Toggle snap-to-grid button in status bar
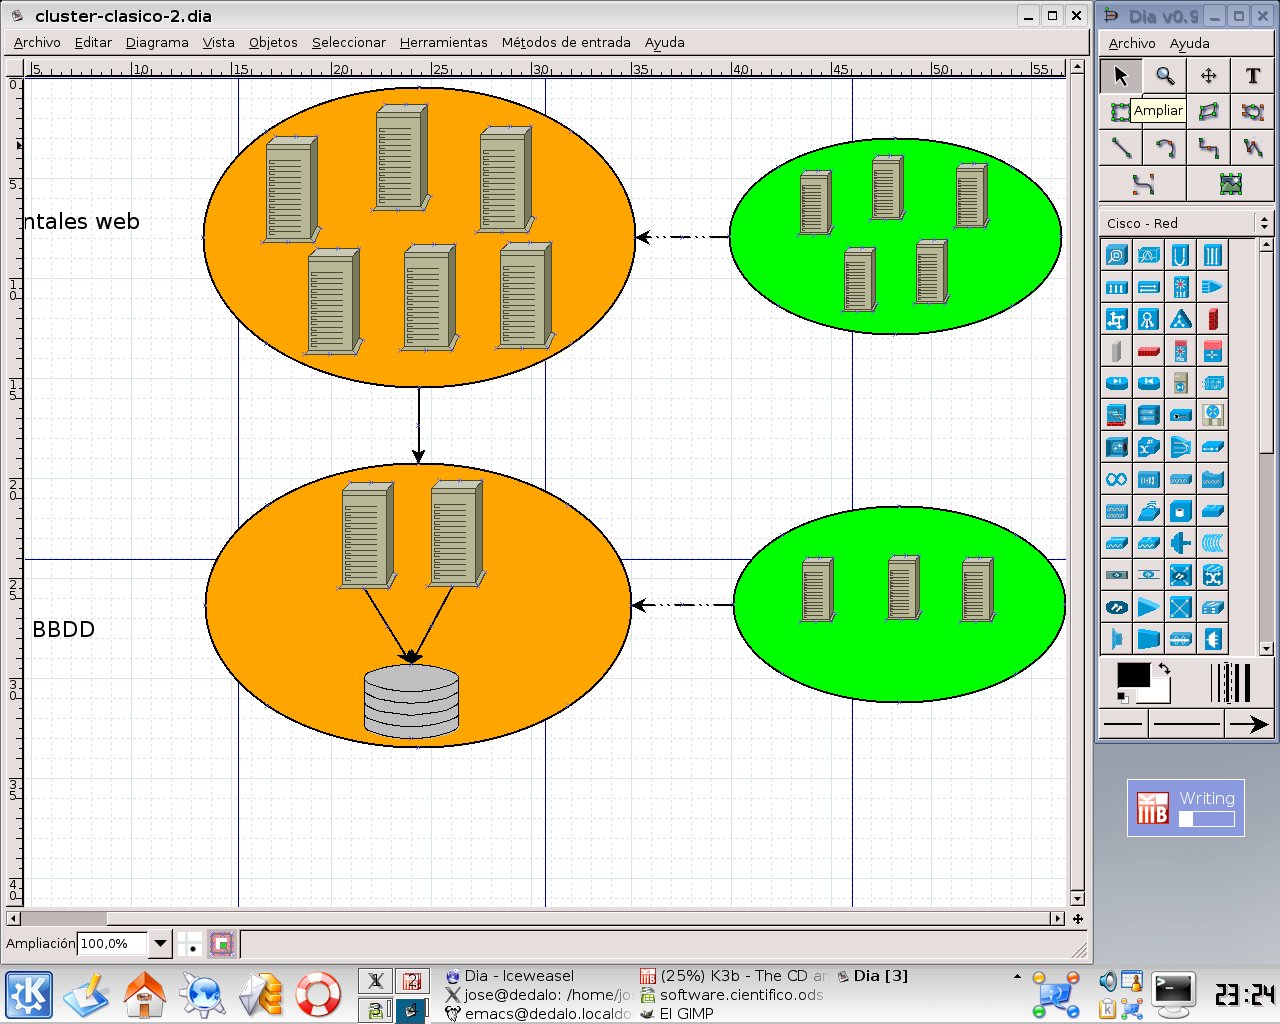 [x=191, y=944]
